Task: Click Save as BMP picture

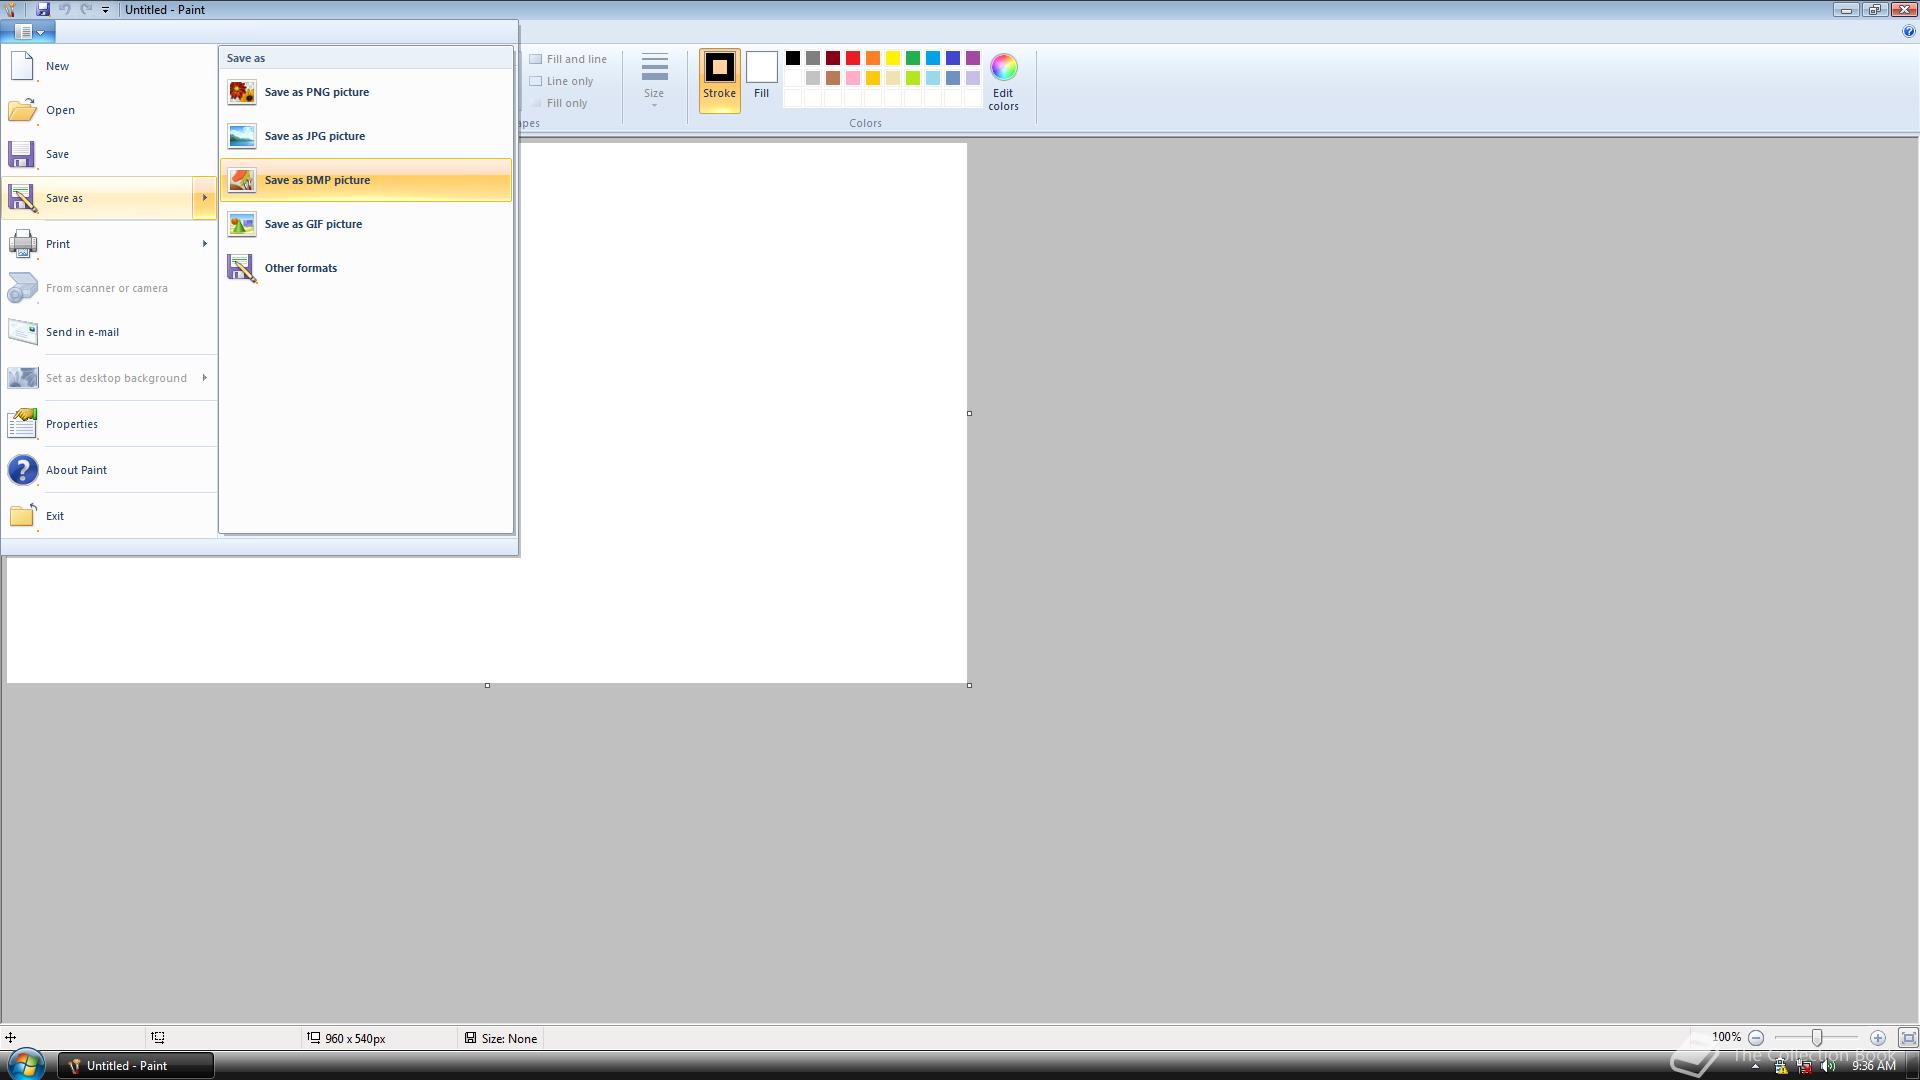Action: click(x=366, y=180)
